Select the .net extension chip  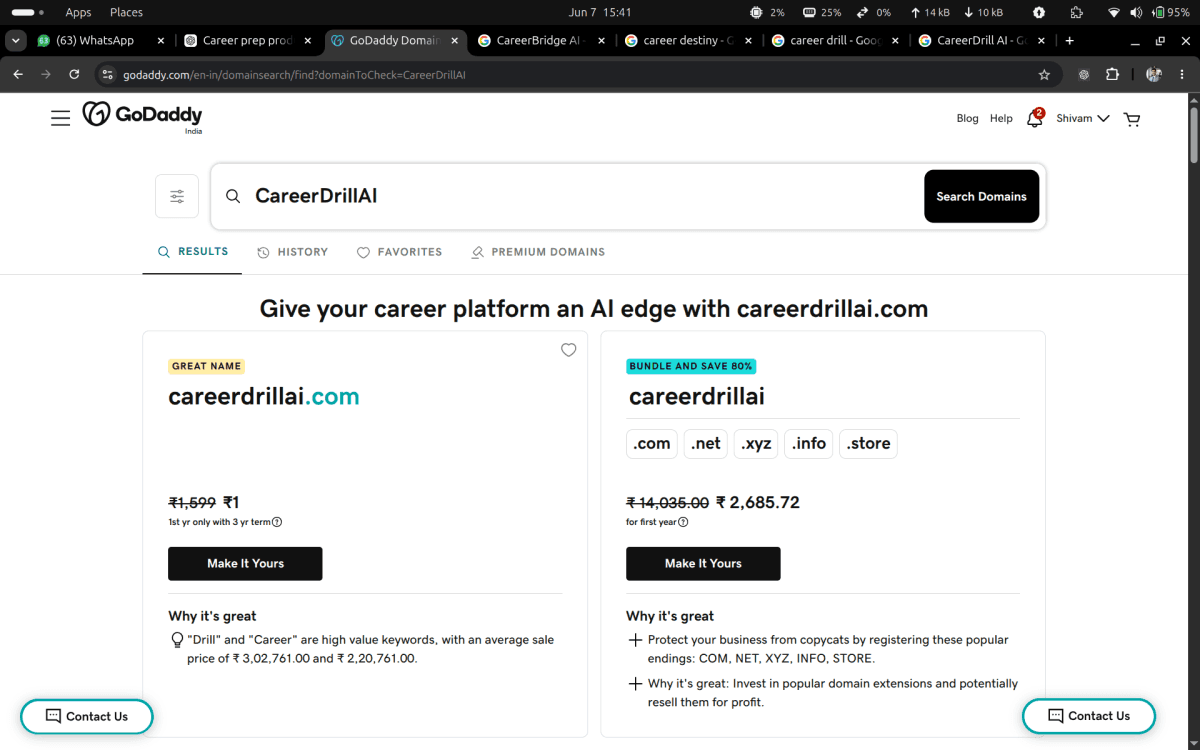point(706,444)
